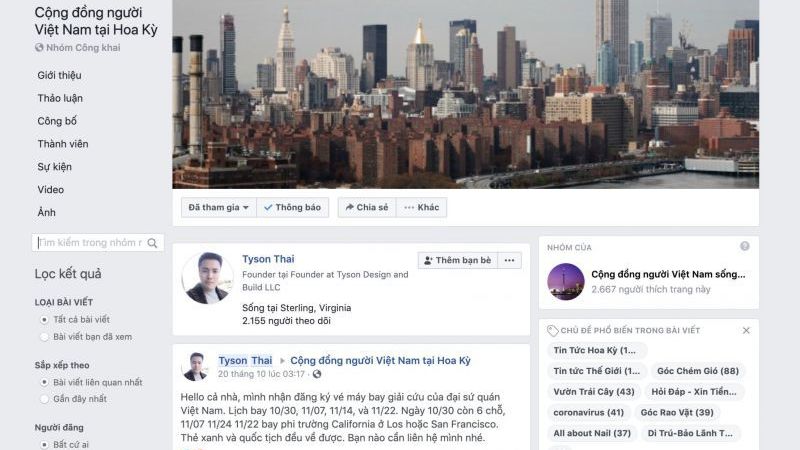Select the Bài viết bạn đã xem option
Viewport: 800px width, 450px height.
coord(44,337)
